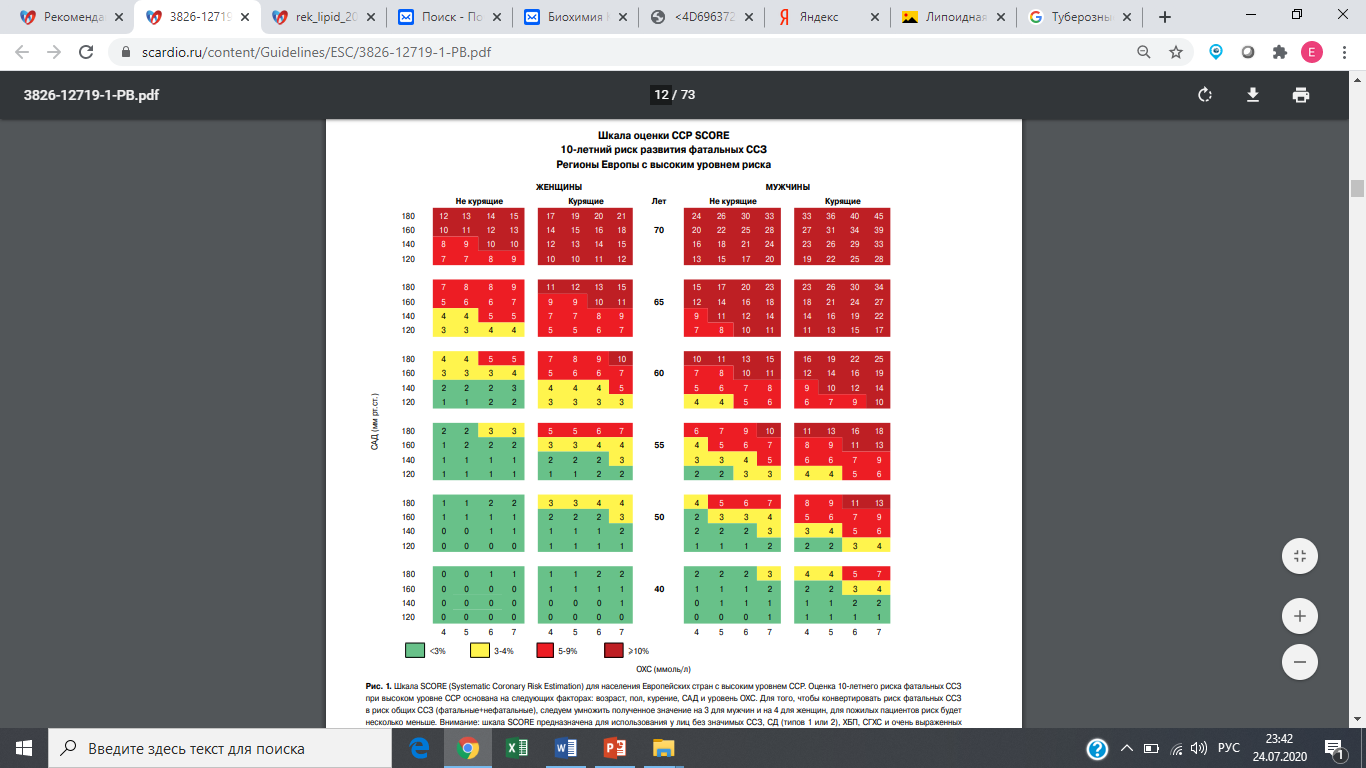Switch to Поиск - По tab
The width and height of the screenshot is (1366, 768).
click(448, 17)
